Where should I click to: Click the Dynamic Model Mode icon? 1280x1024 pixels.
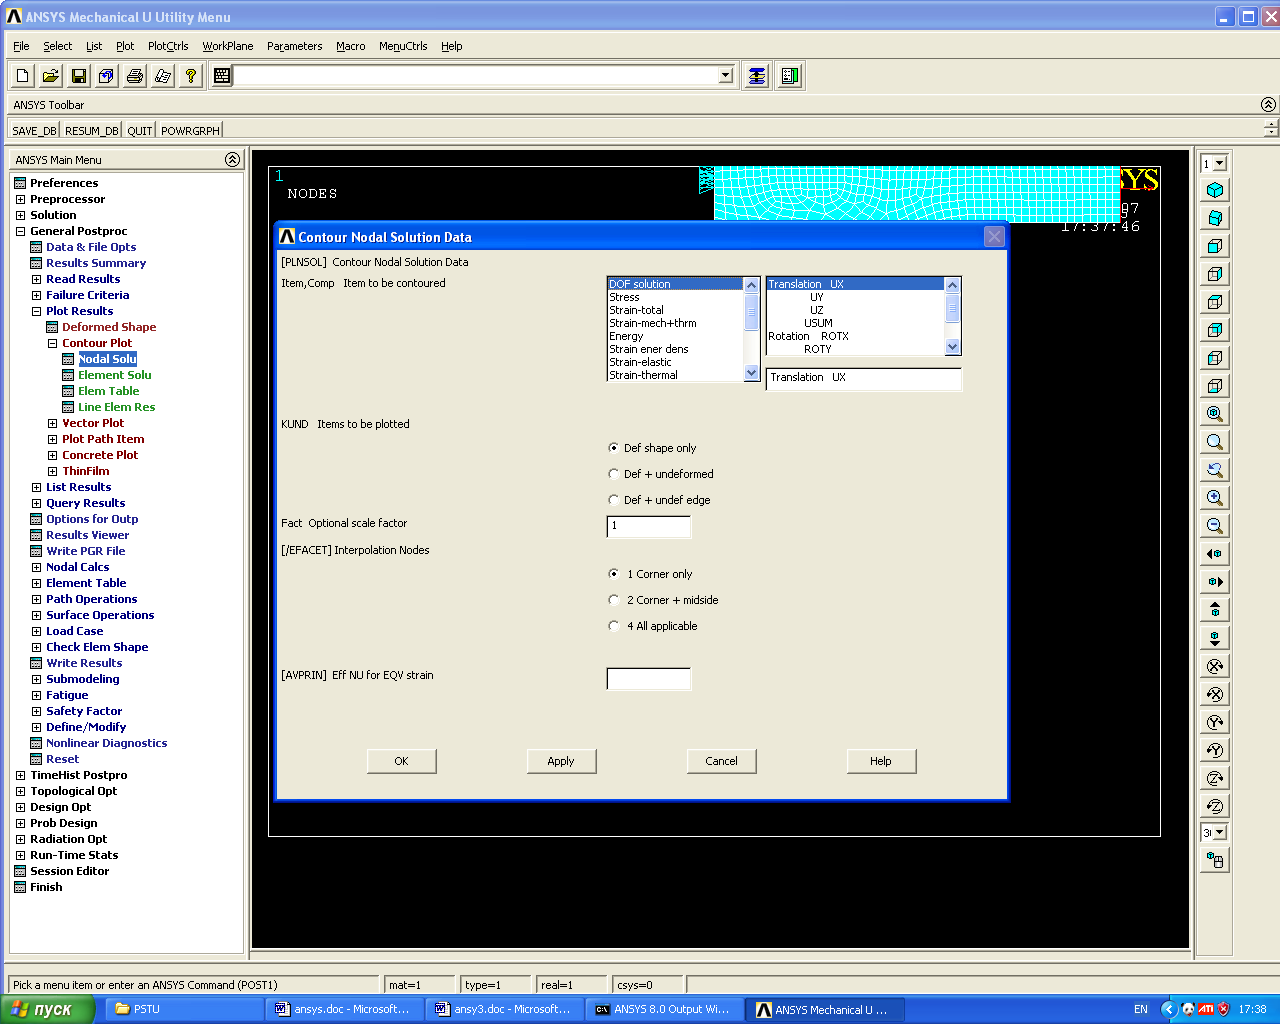(x=1215, y=860)
